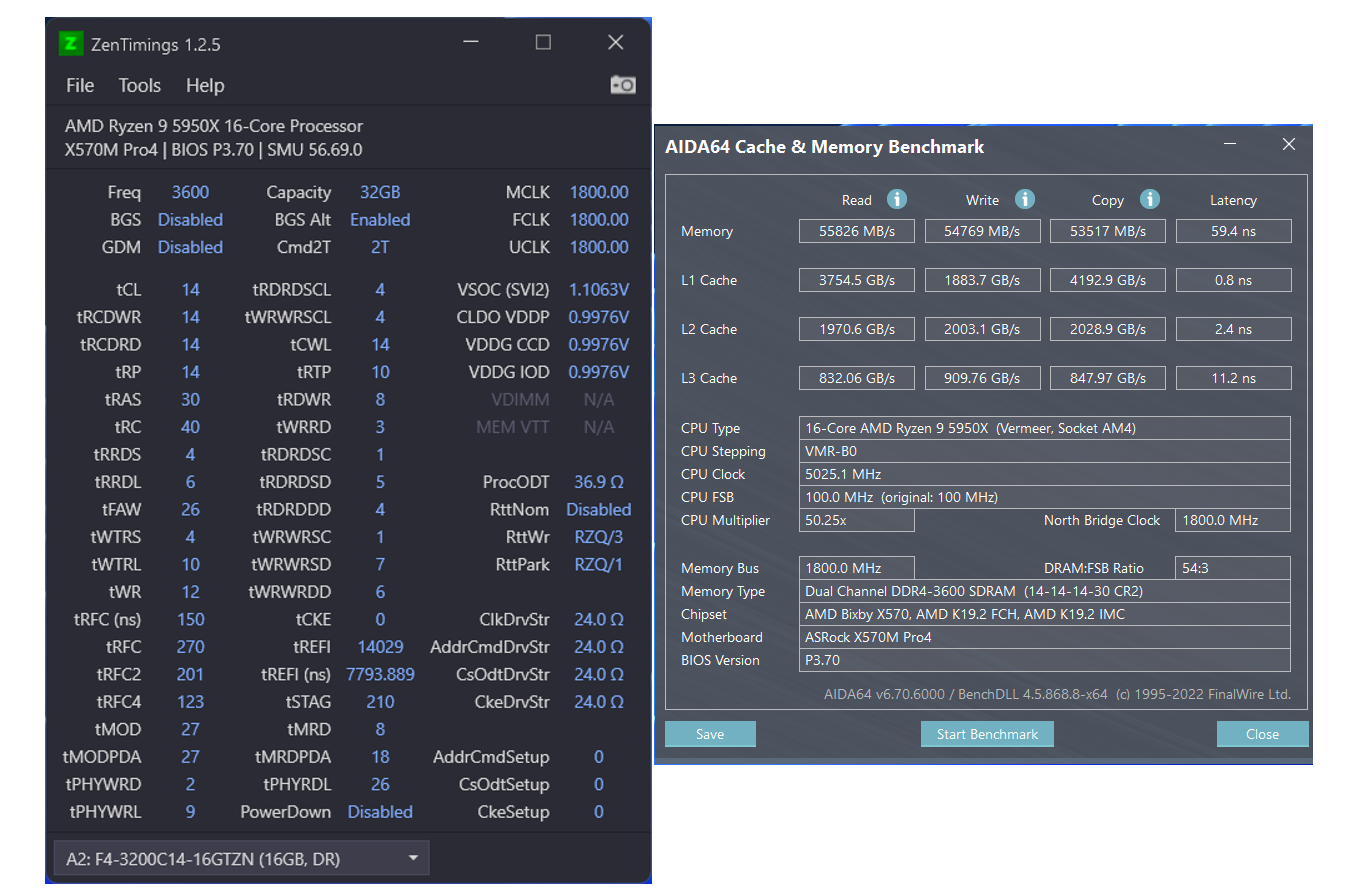Click the Memory Read value 55826 MB/s
This screenshot has width=1351, height=893.
pos(857,231)
